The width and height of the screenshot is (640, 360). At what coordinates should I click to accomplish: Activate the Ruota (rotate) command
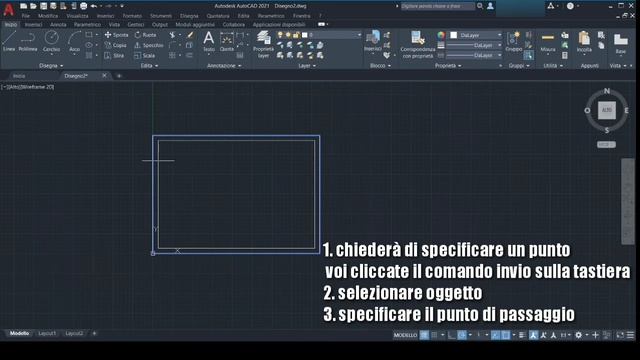[145, 35]
